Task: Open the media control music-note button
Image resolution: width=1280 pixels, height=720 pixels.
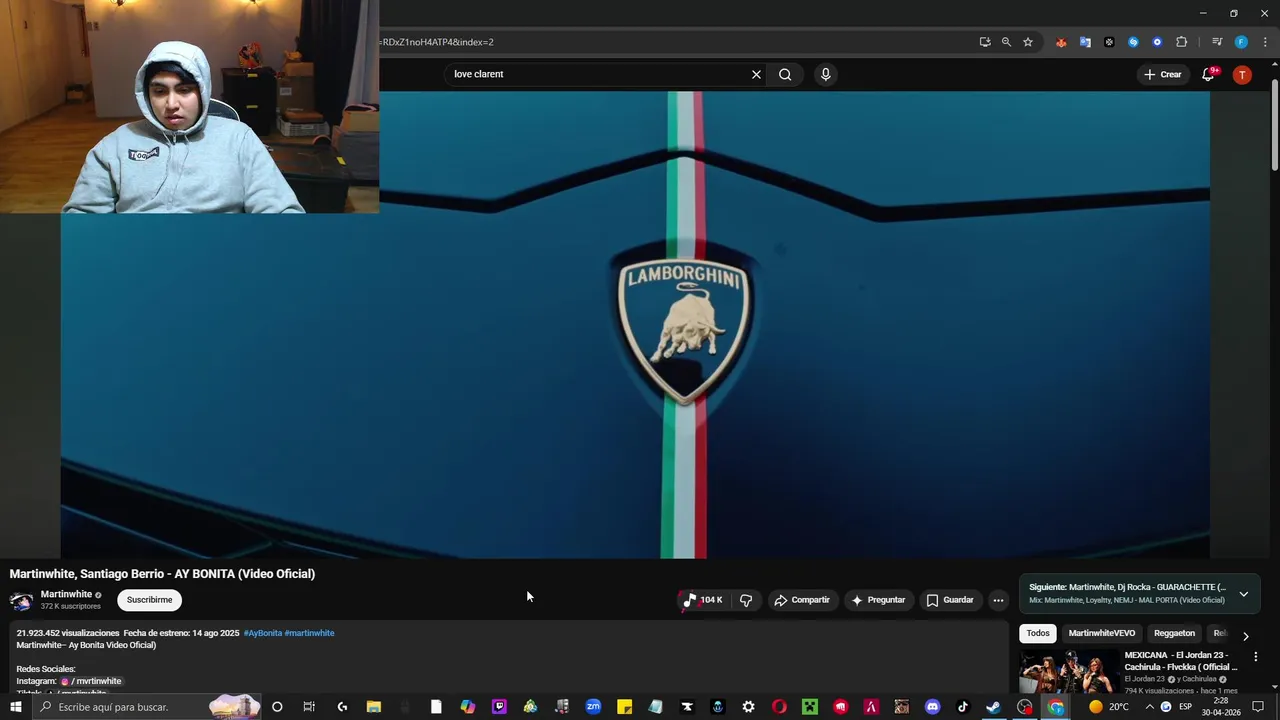Action: point(1216,42)
